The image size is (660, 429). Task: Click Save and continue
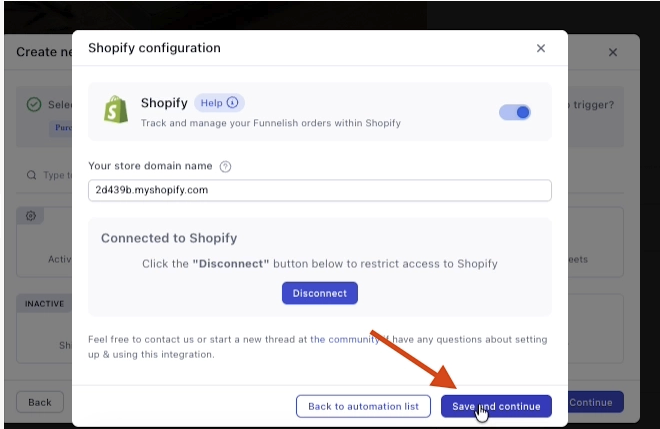point(496,406)
